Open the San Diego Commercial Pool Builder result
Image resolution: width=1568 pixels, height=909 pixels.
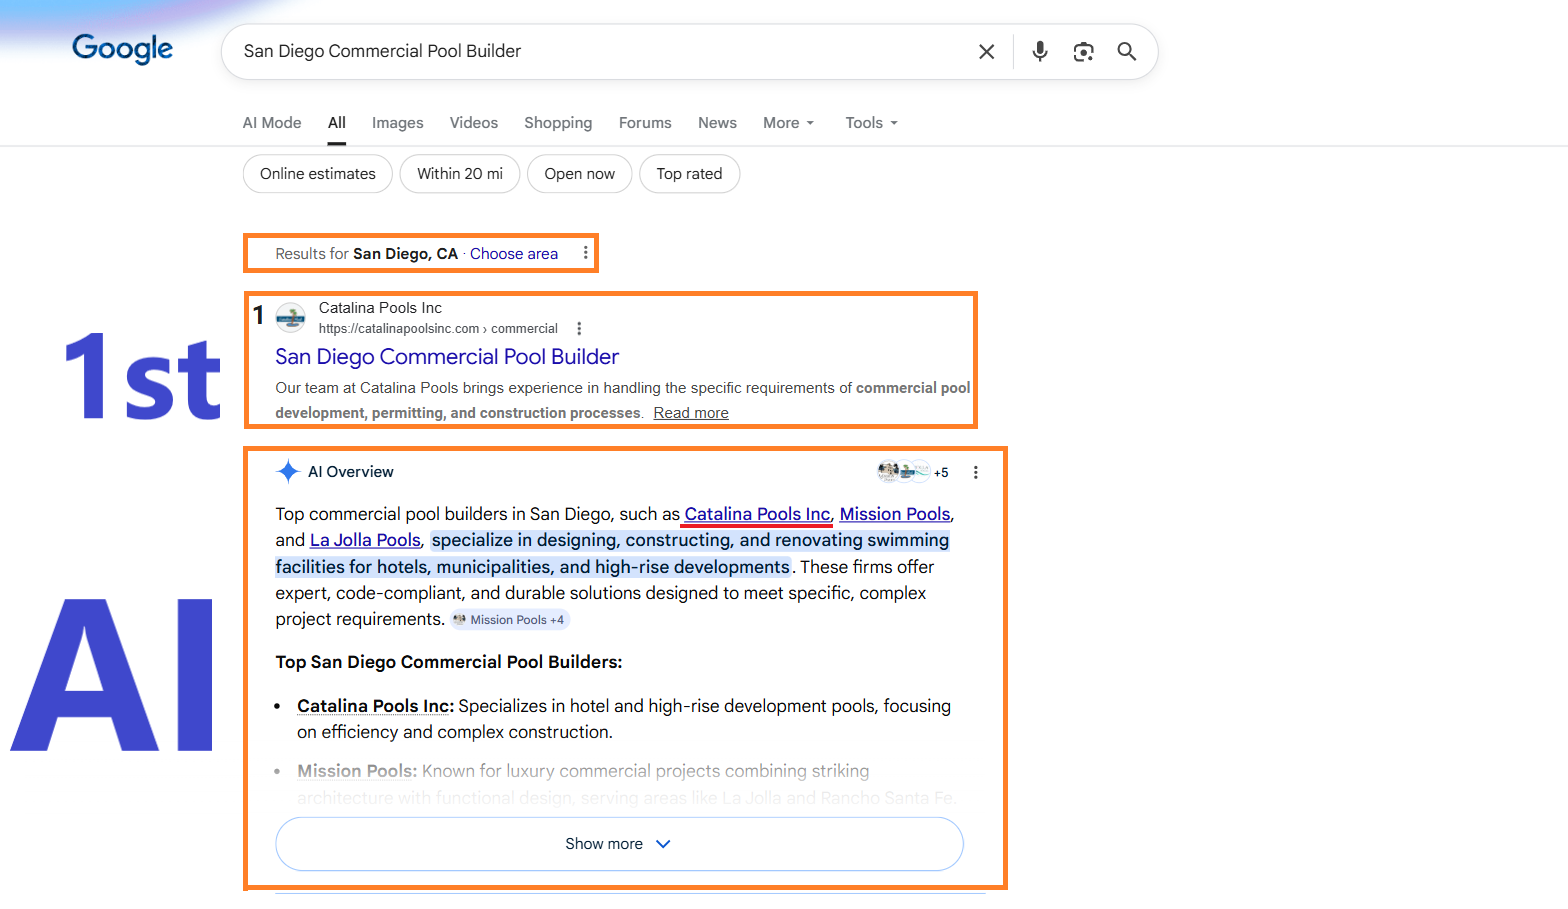447,357
